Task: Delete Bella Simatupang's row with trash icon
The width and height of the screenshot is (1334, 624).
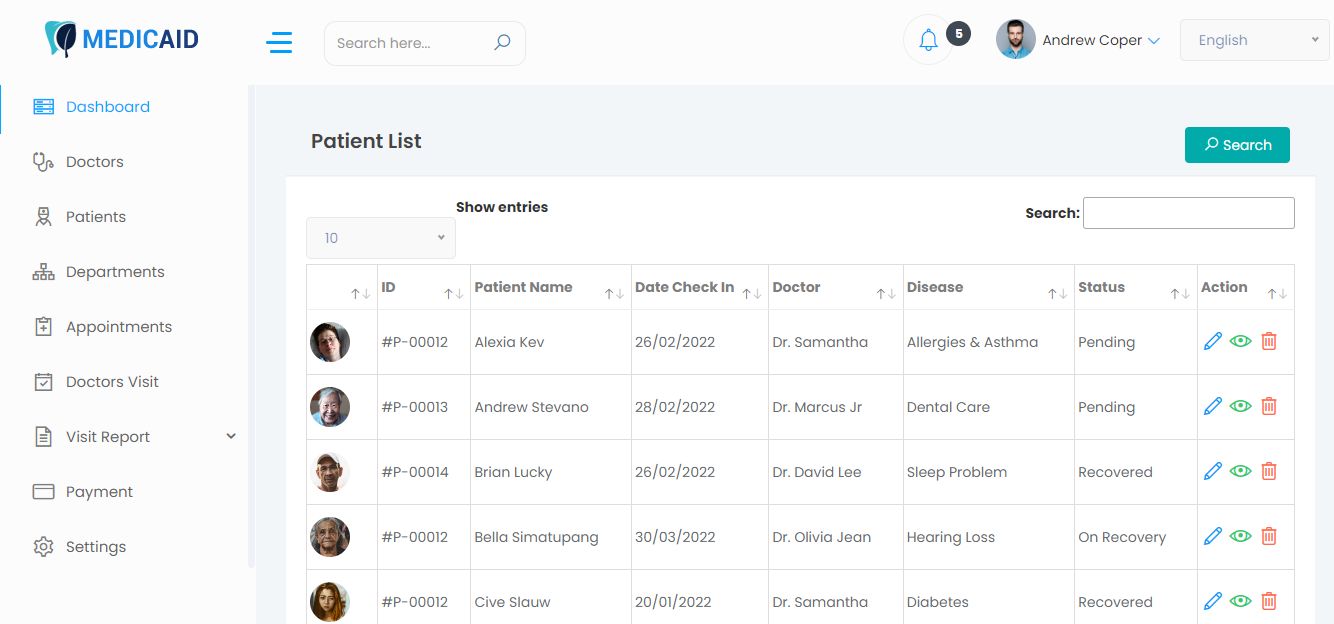Action: pyautogui.click(x=1268, y=536)
